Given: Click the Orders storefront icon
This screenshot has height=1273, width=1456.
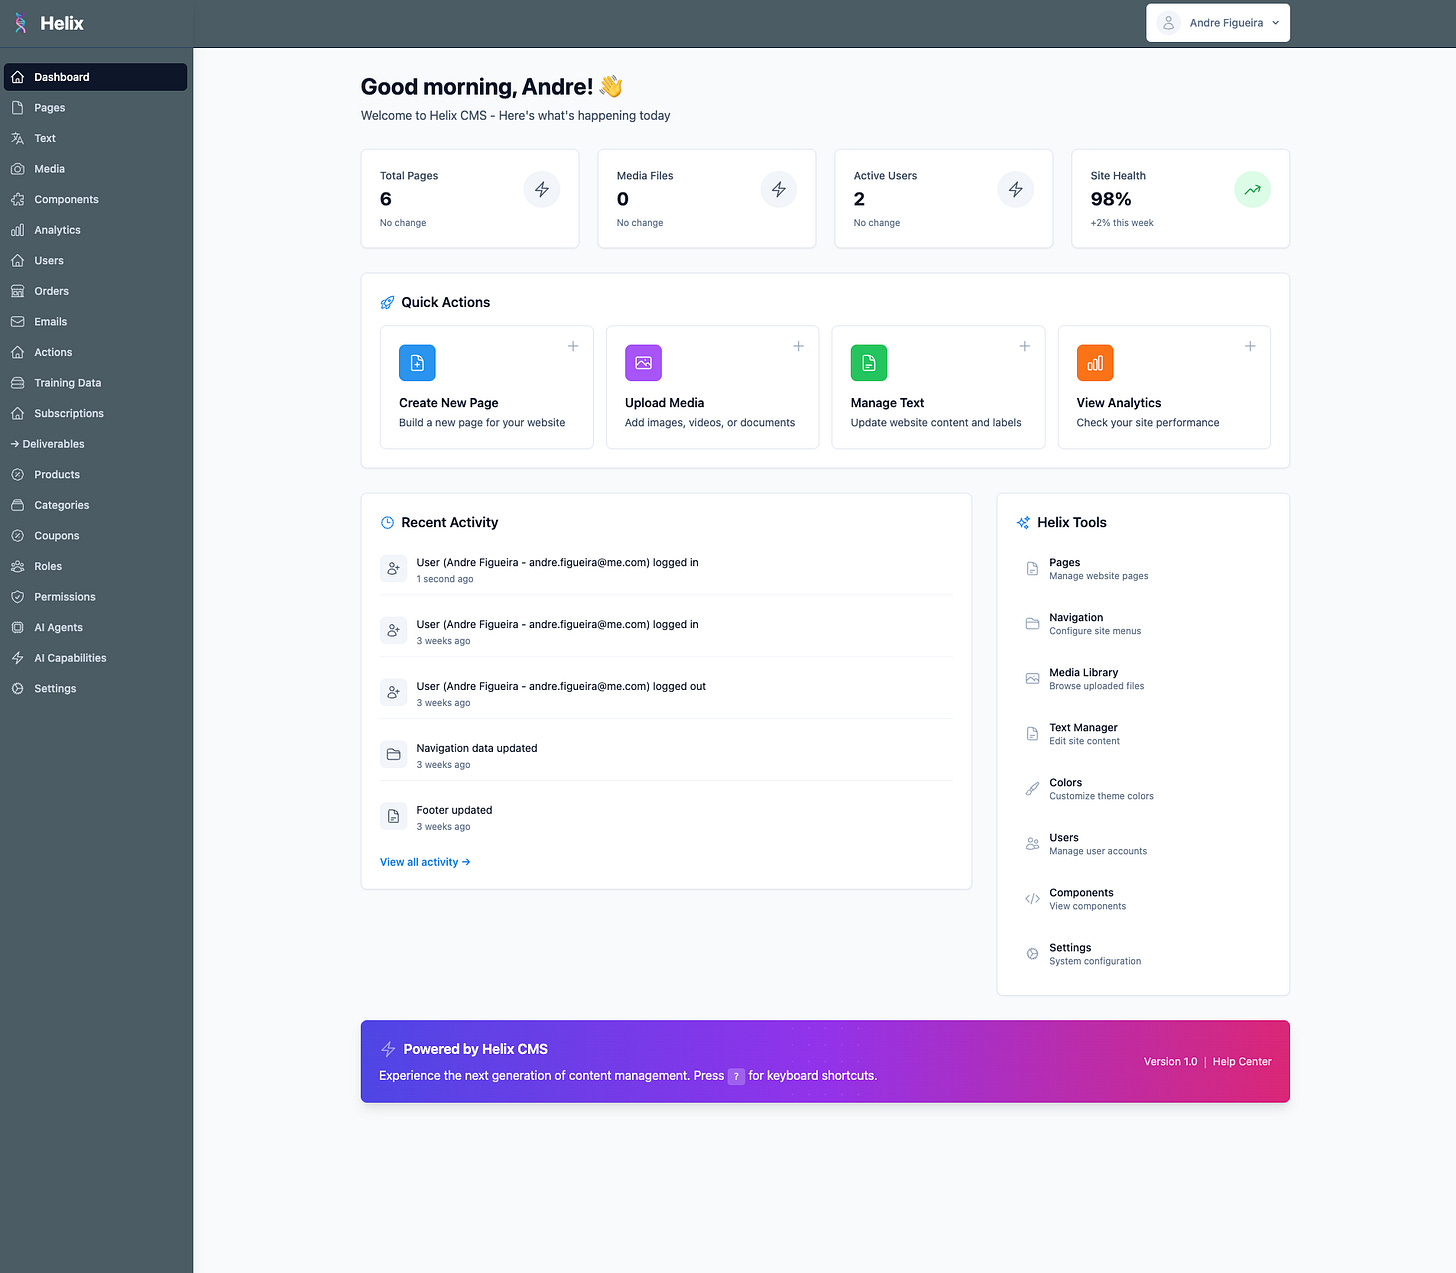Looking at the screenshot, I should click(x=17, y=291).
